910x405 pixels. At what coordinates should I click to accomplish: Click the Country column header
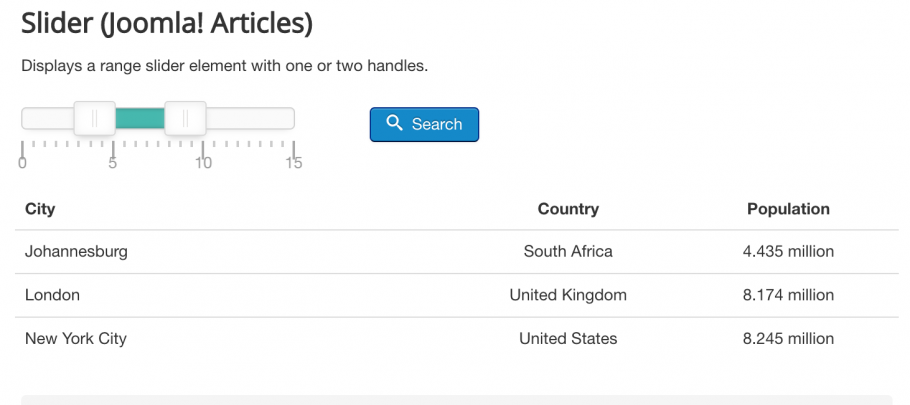coord(568,209)
